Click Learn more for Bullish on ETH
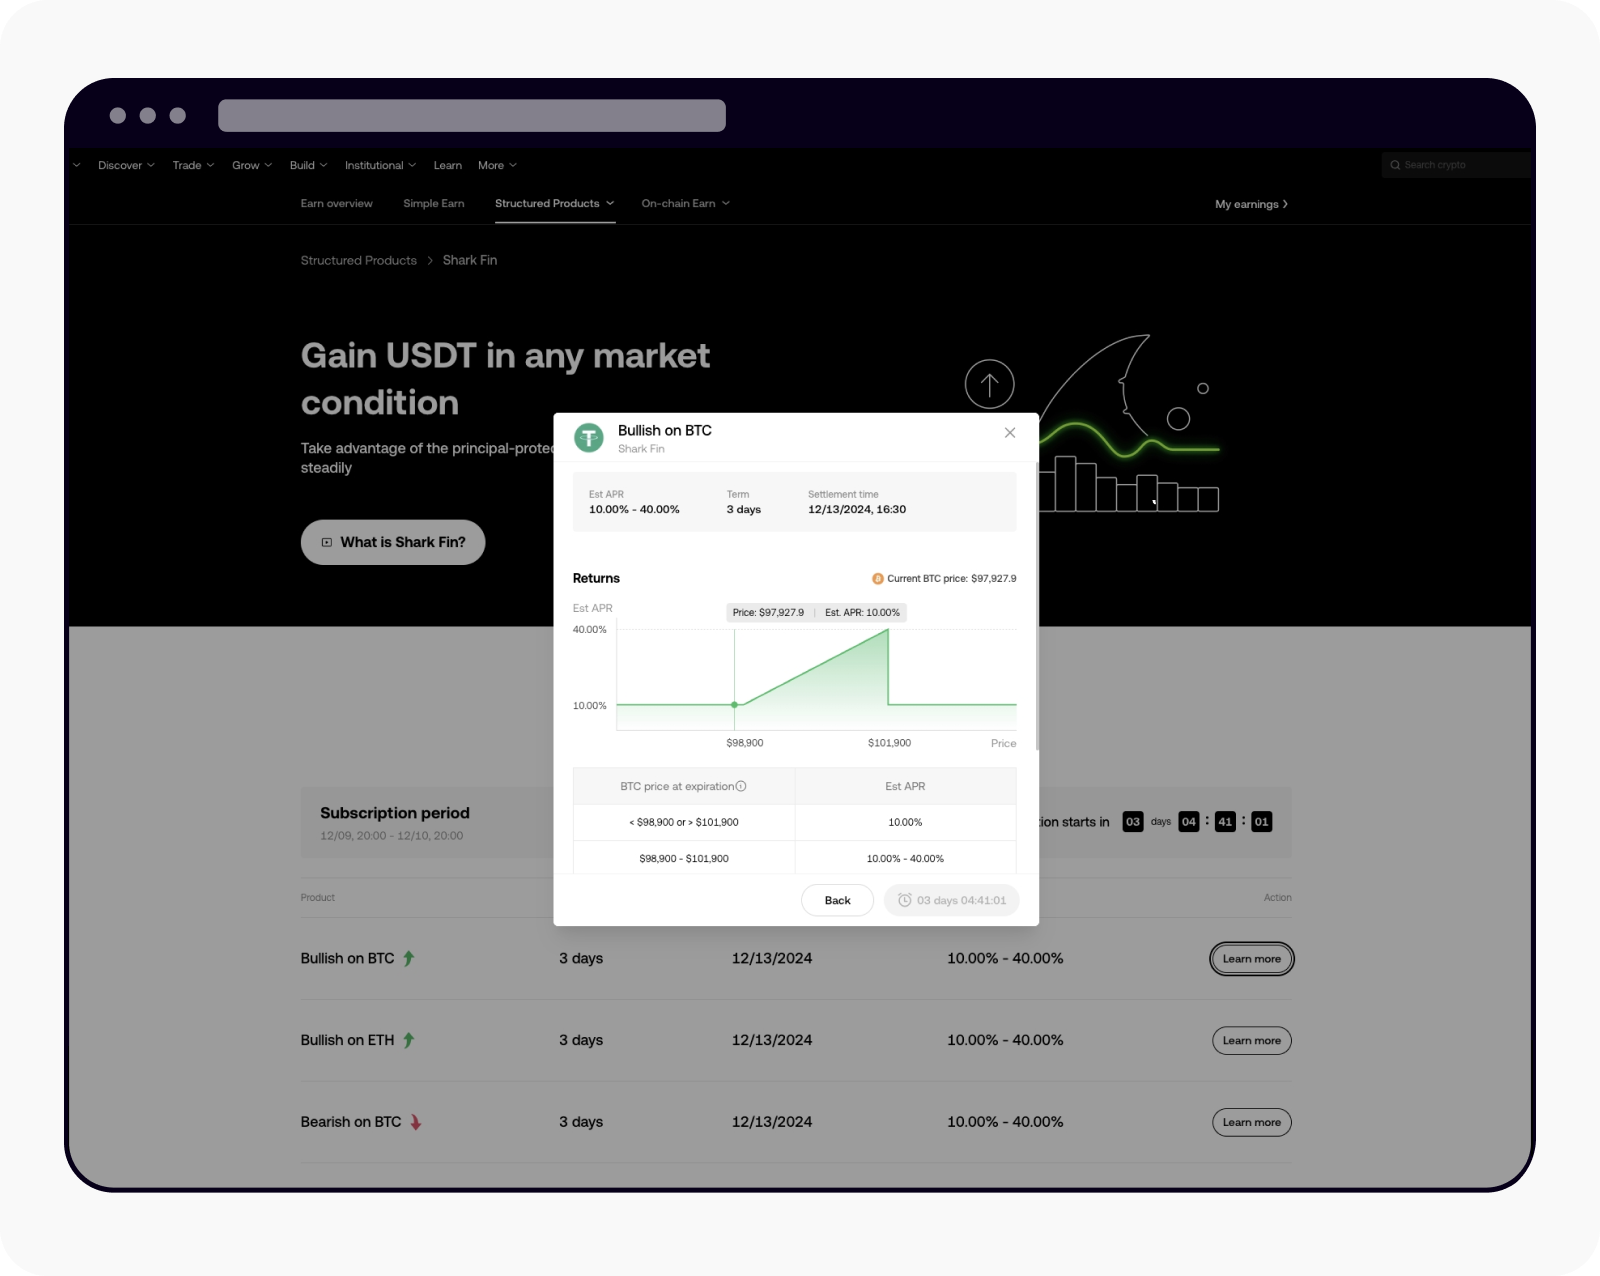This screenshot has width=1600, height=1276. click(x=1251, y=1041)
